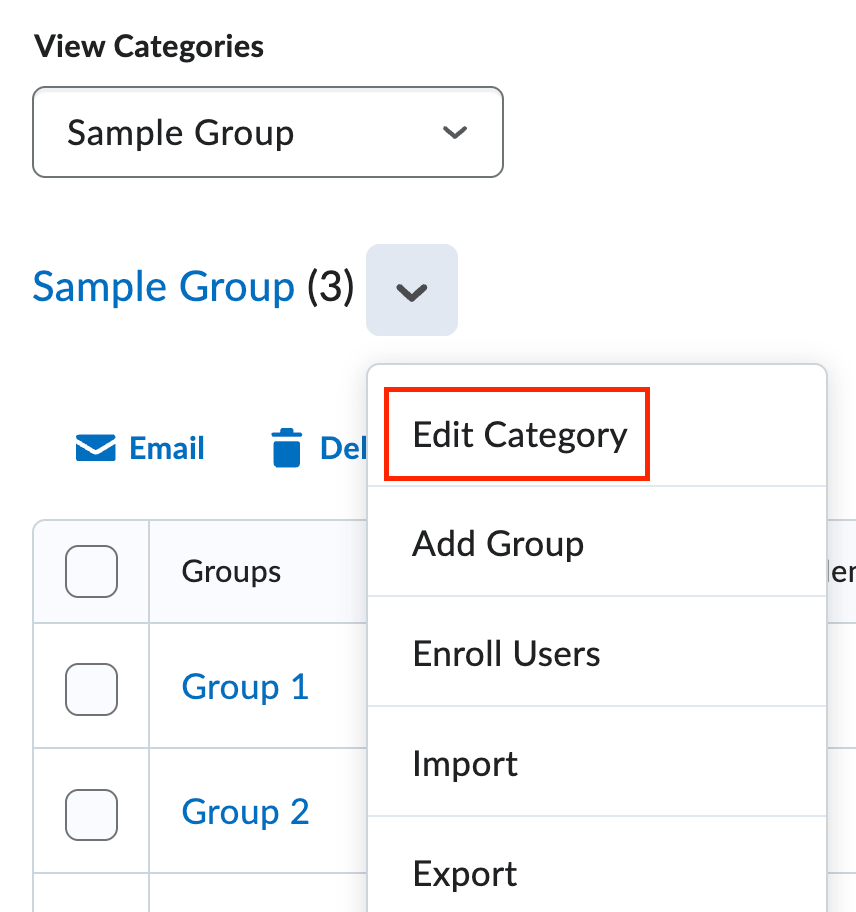This screenshot has height=912, width=856.
Task: Select Import from the actions menu
Action: 464,763
